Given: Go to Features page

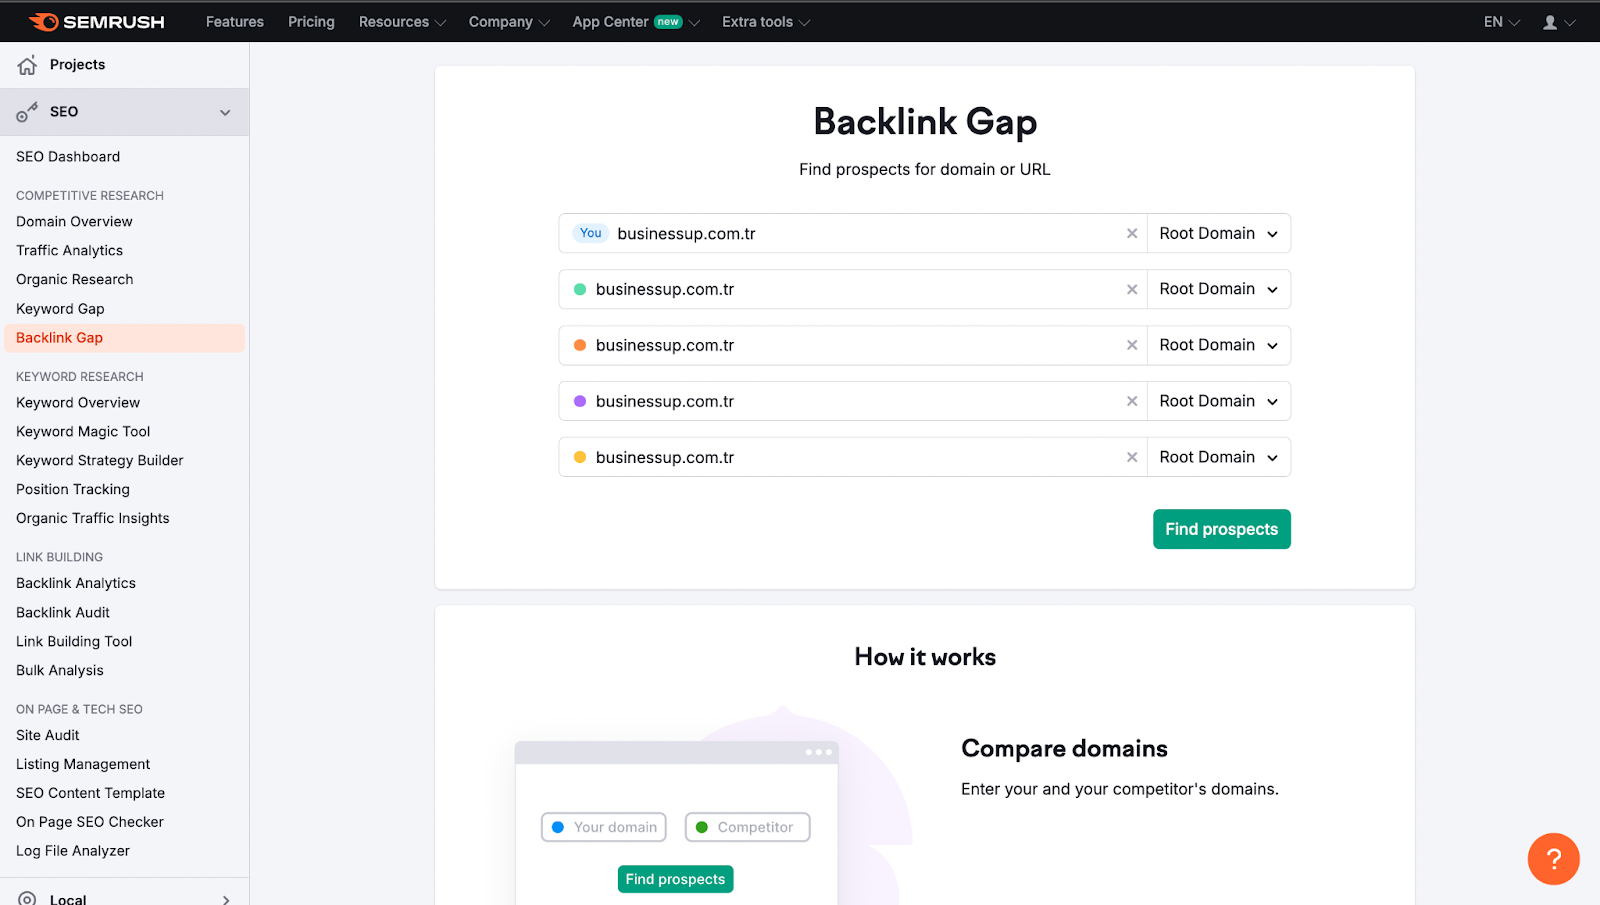Looking at the screenshot, I should (x=235, y=22).
